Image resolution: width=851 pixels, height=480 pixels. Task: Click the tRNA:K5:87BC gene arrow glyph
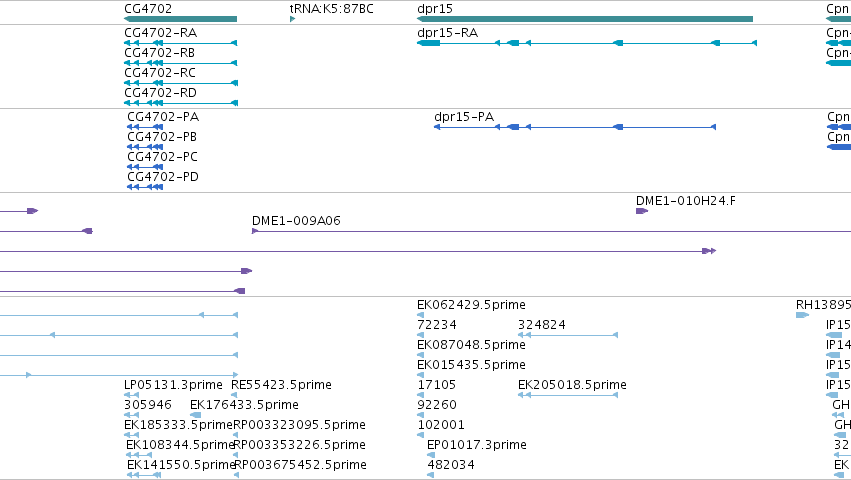(x=293, y=19)
